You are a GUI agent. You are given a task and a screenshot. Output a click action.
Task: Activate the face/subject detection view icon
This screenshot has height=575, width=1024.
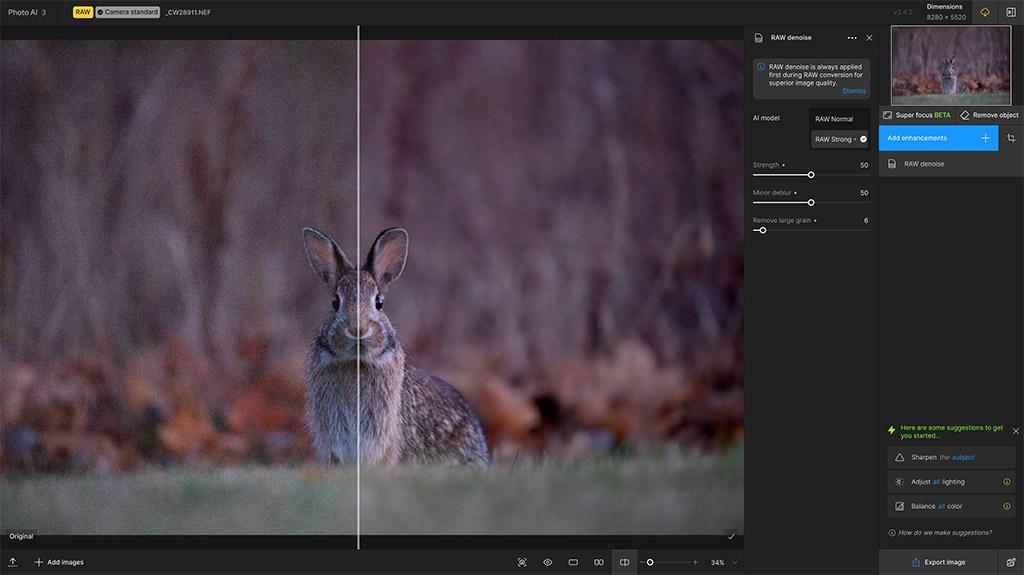(x=522, y=562)
